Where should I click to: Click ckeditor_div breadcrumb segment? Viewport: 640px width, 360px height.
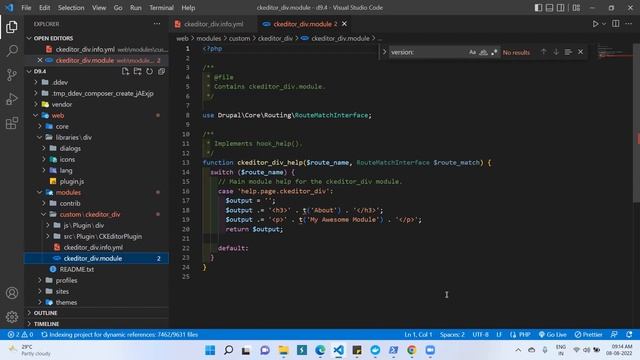[275, 38]
